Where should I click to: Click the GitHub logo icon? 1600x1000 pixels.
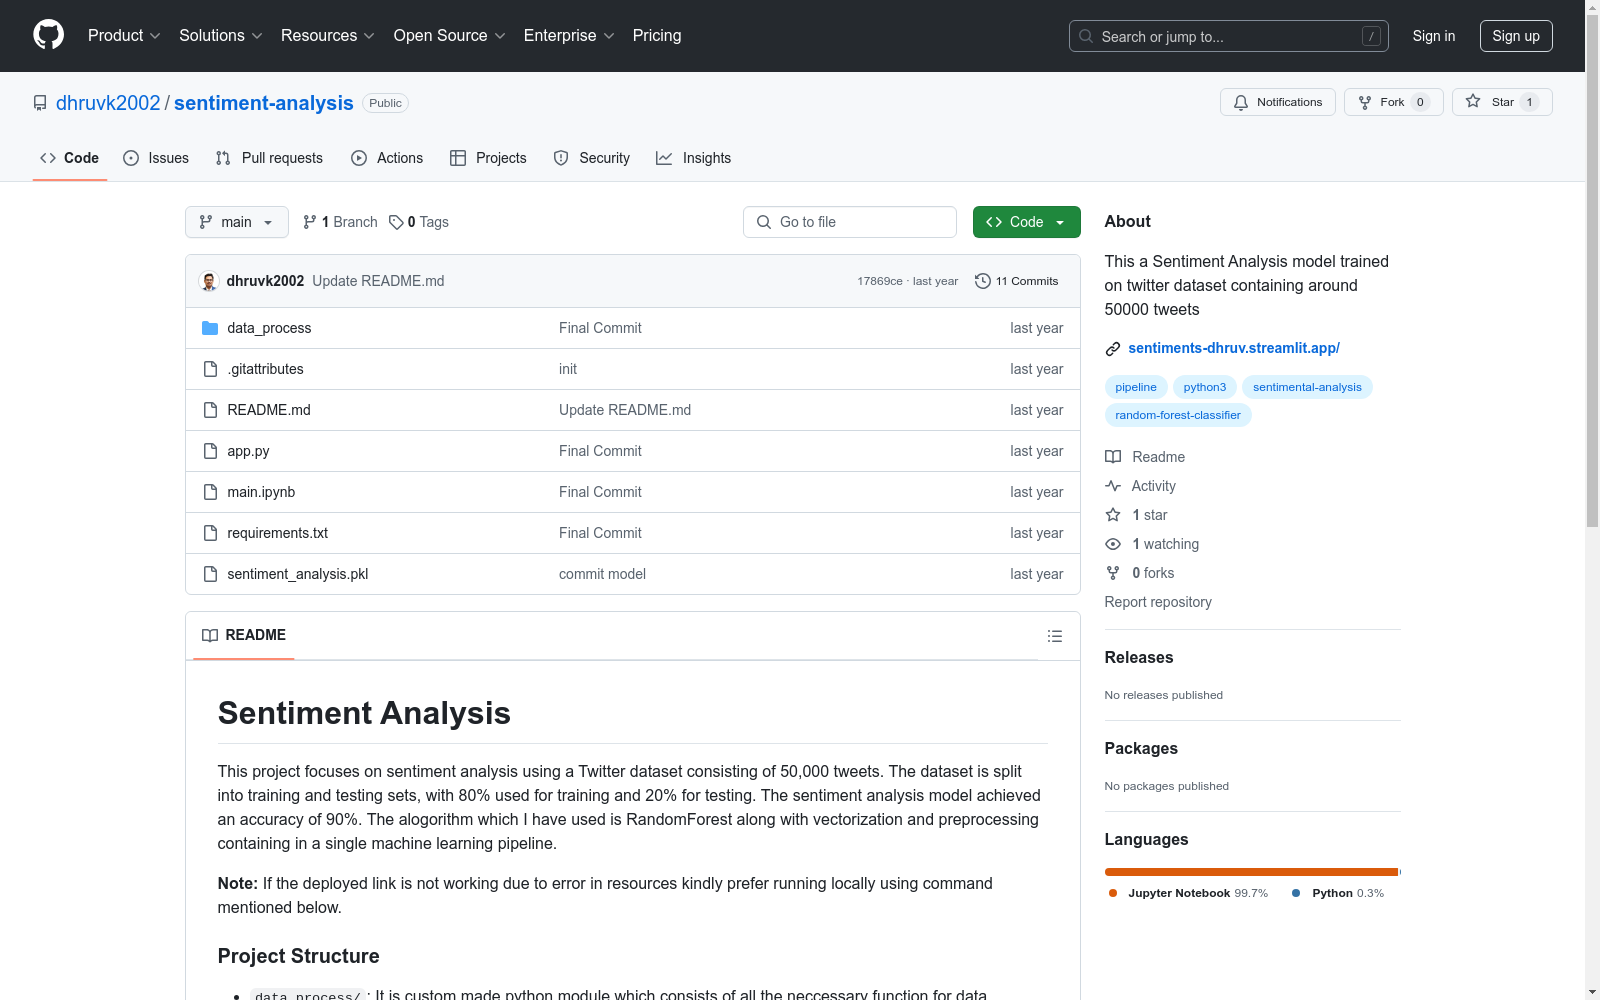click(x=48, y=35)
